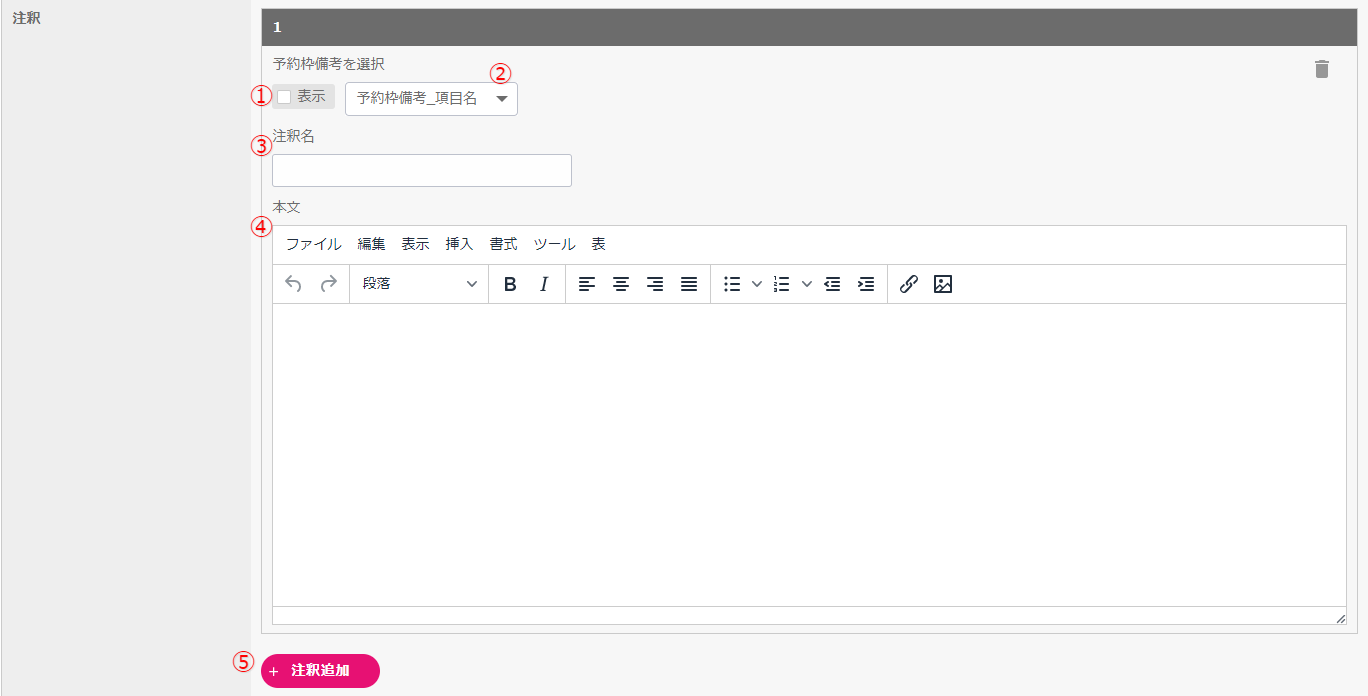The height and width of the screenshot is (696, 1368).
Task: Expand bullet list style options arrow
Action: point(757,284)
